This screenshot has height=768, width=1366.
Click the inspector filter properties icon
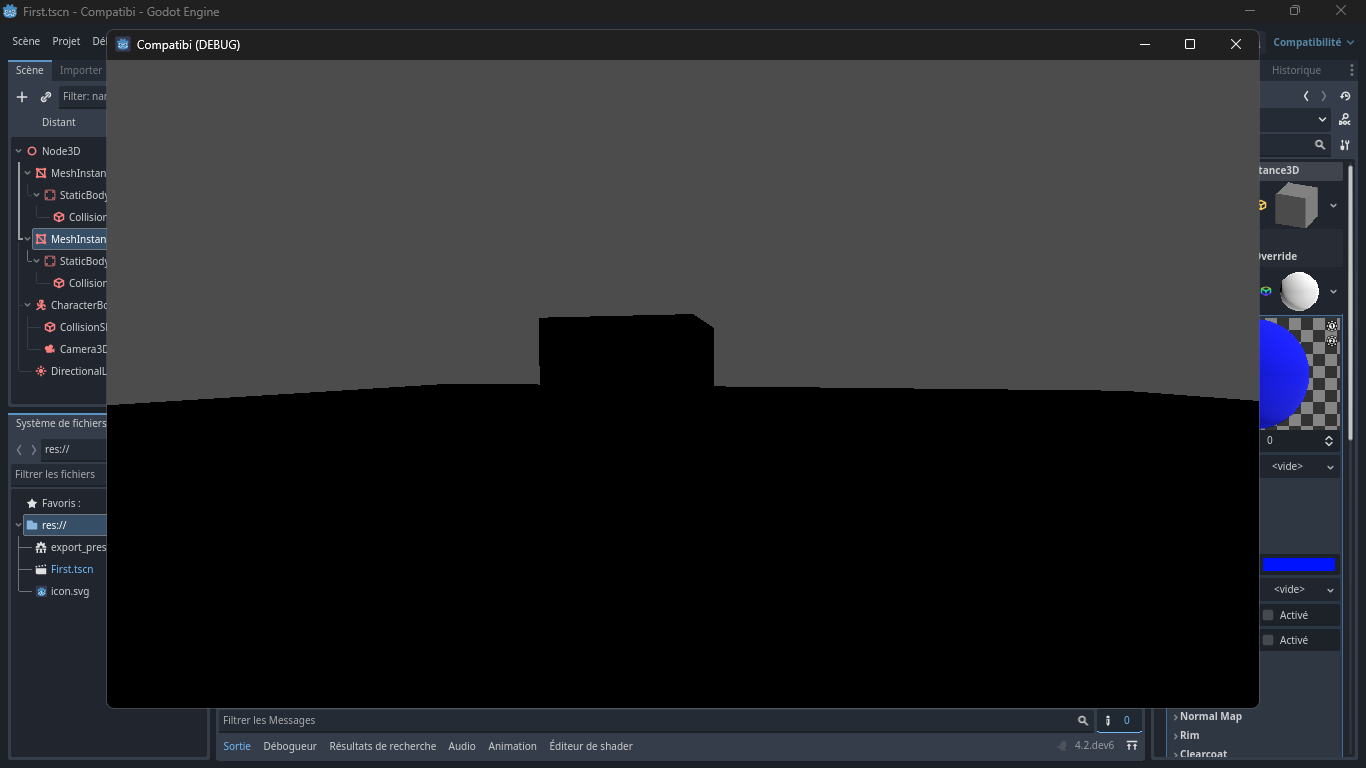click(1344, 144)
